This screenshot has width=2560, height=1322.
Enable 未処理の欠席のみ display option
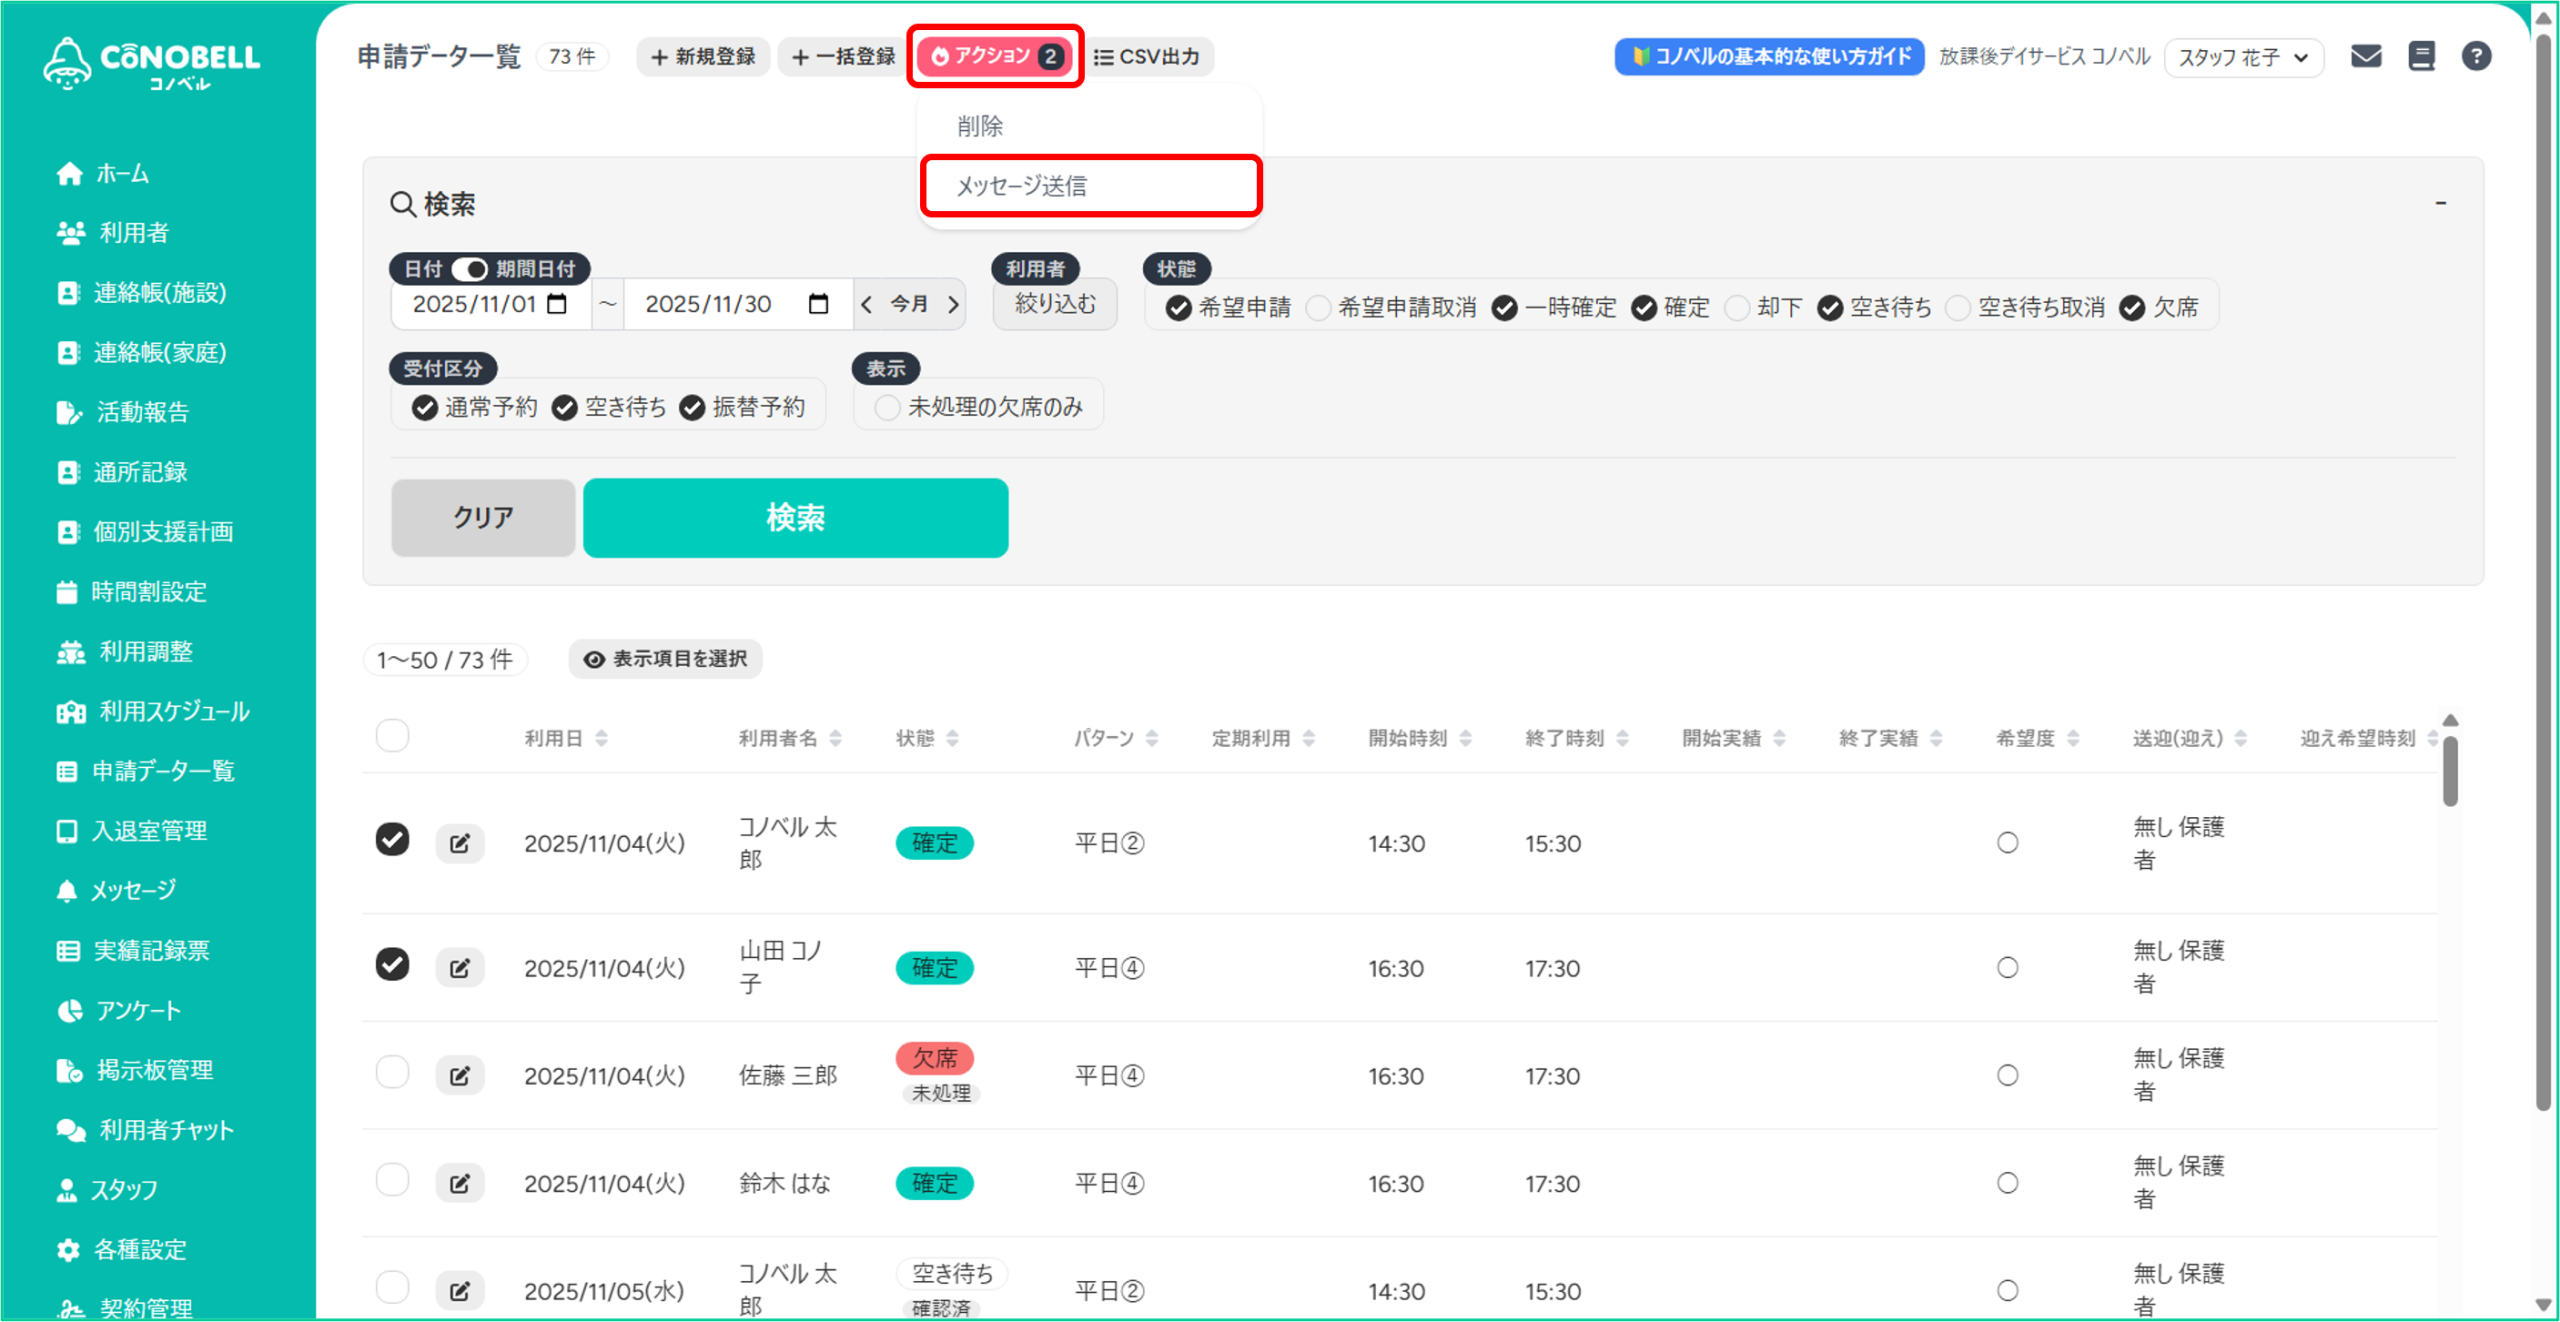pyautogui.click(x=887, y=408)
